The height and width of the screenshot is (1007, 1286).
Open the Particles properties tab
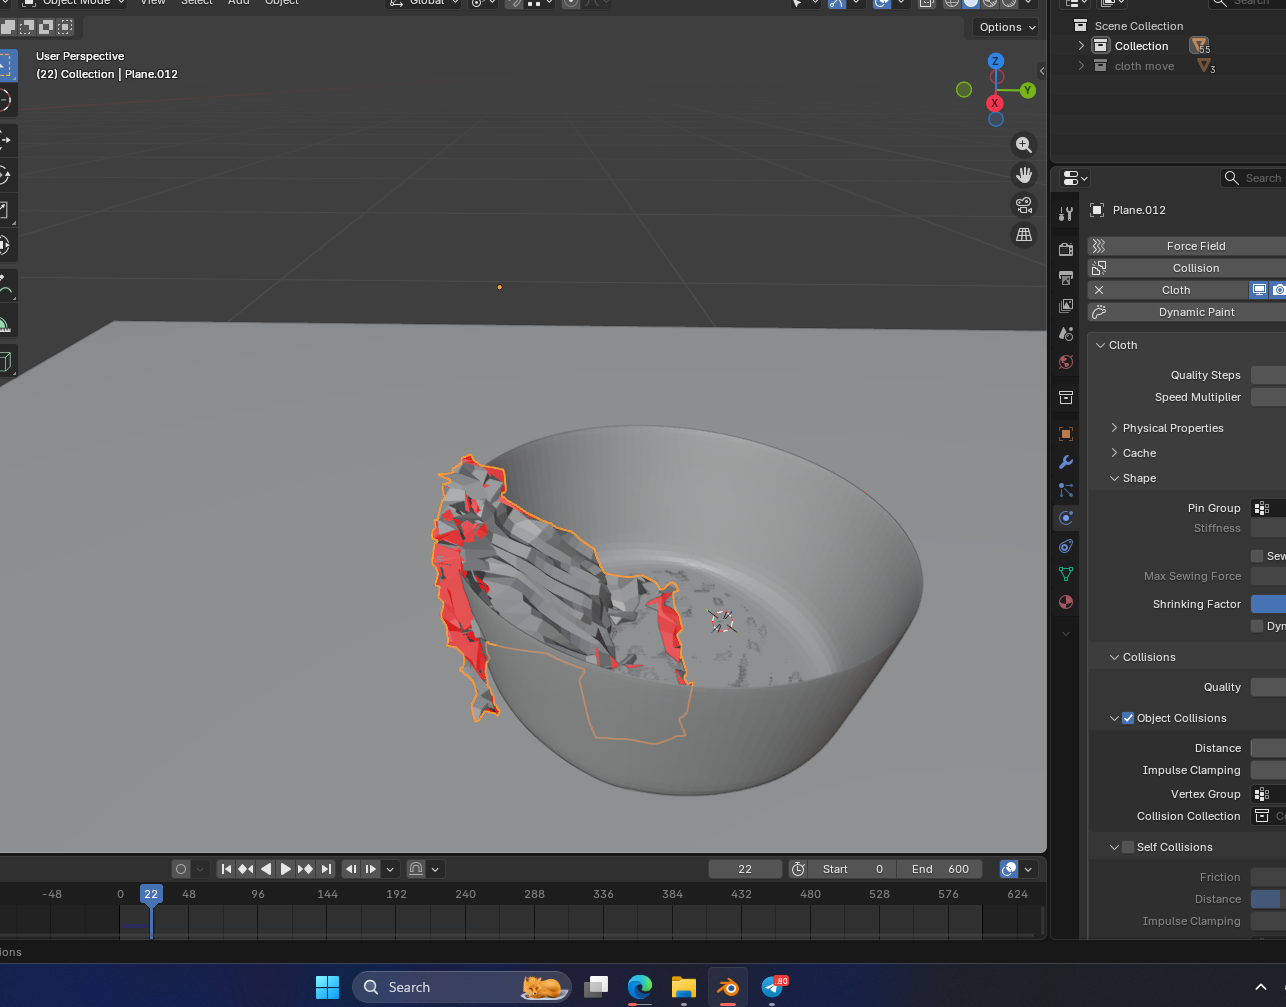(1066, 490)
